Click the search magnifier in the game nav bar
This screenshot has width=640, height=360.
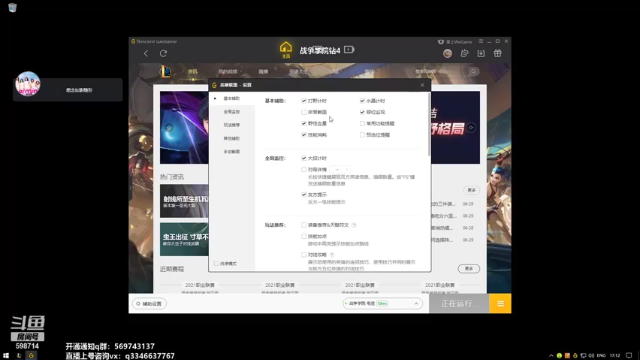pos(473,71)
